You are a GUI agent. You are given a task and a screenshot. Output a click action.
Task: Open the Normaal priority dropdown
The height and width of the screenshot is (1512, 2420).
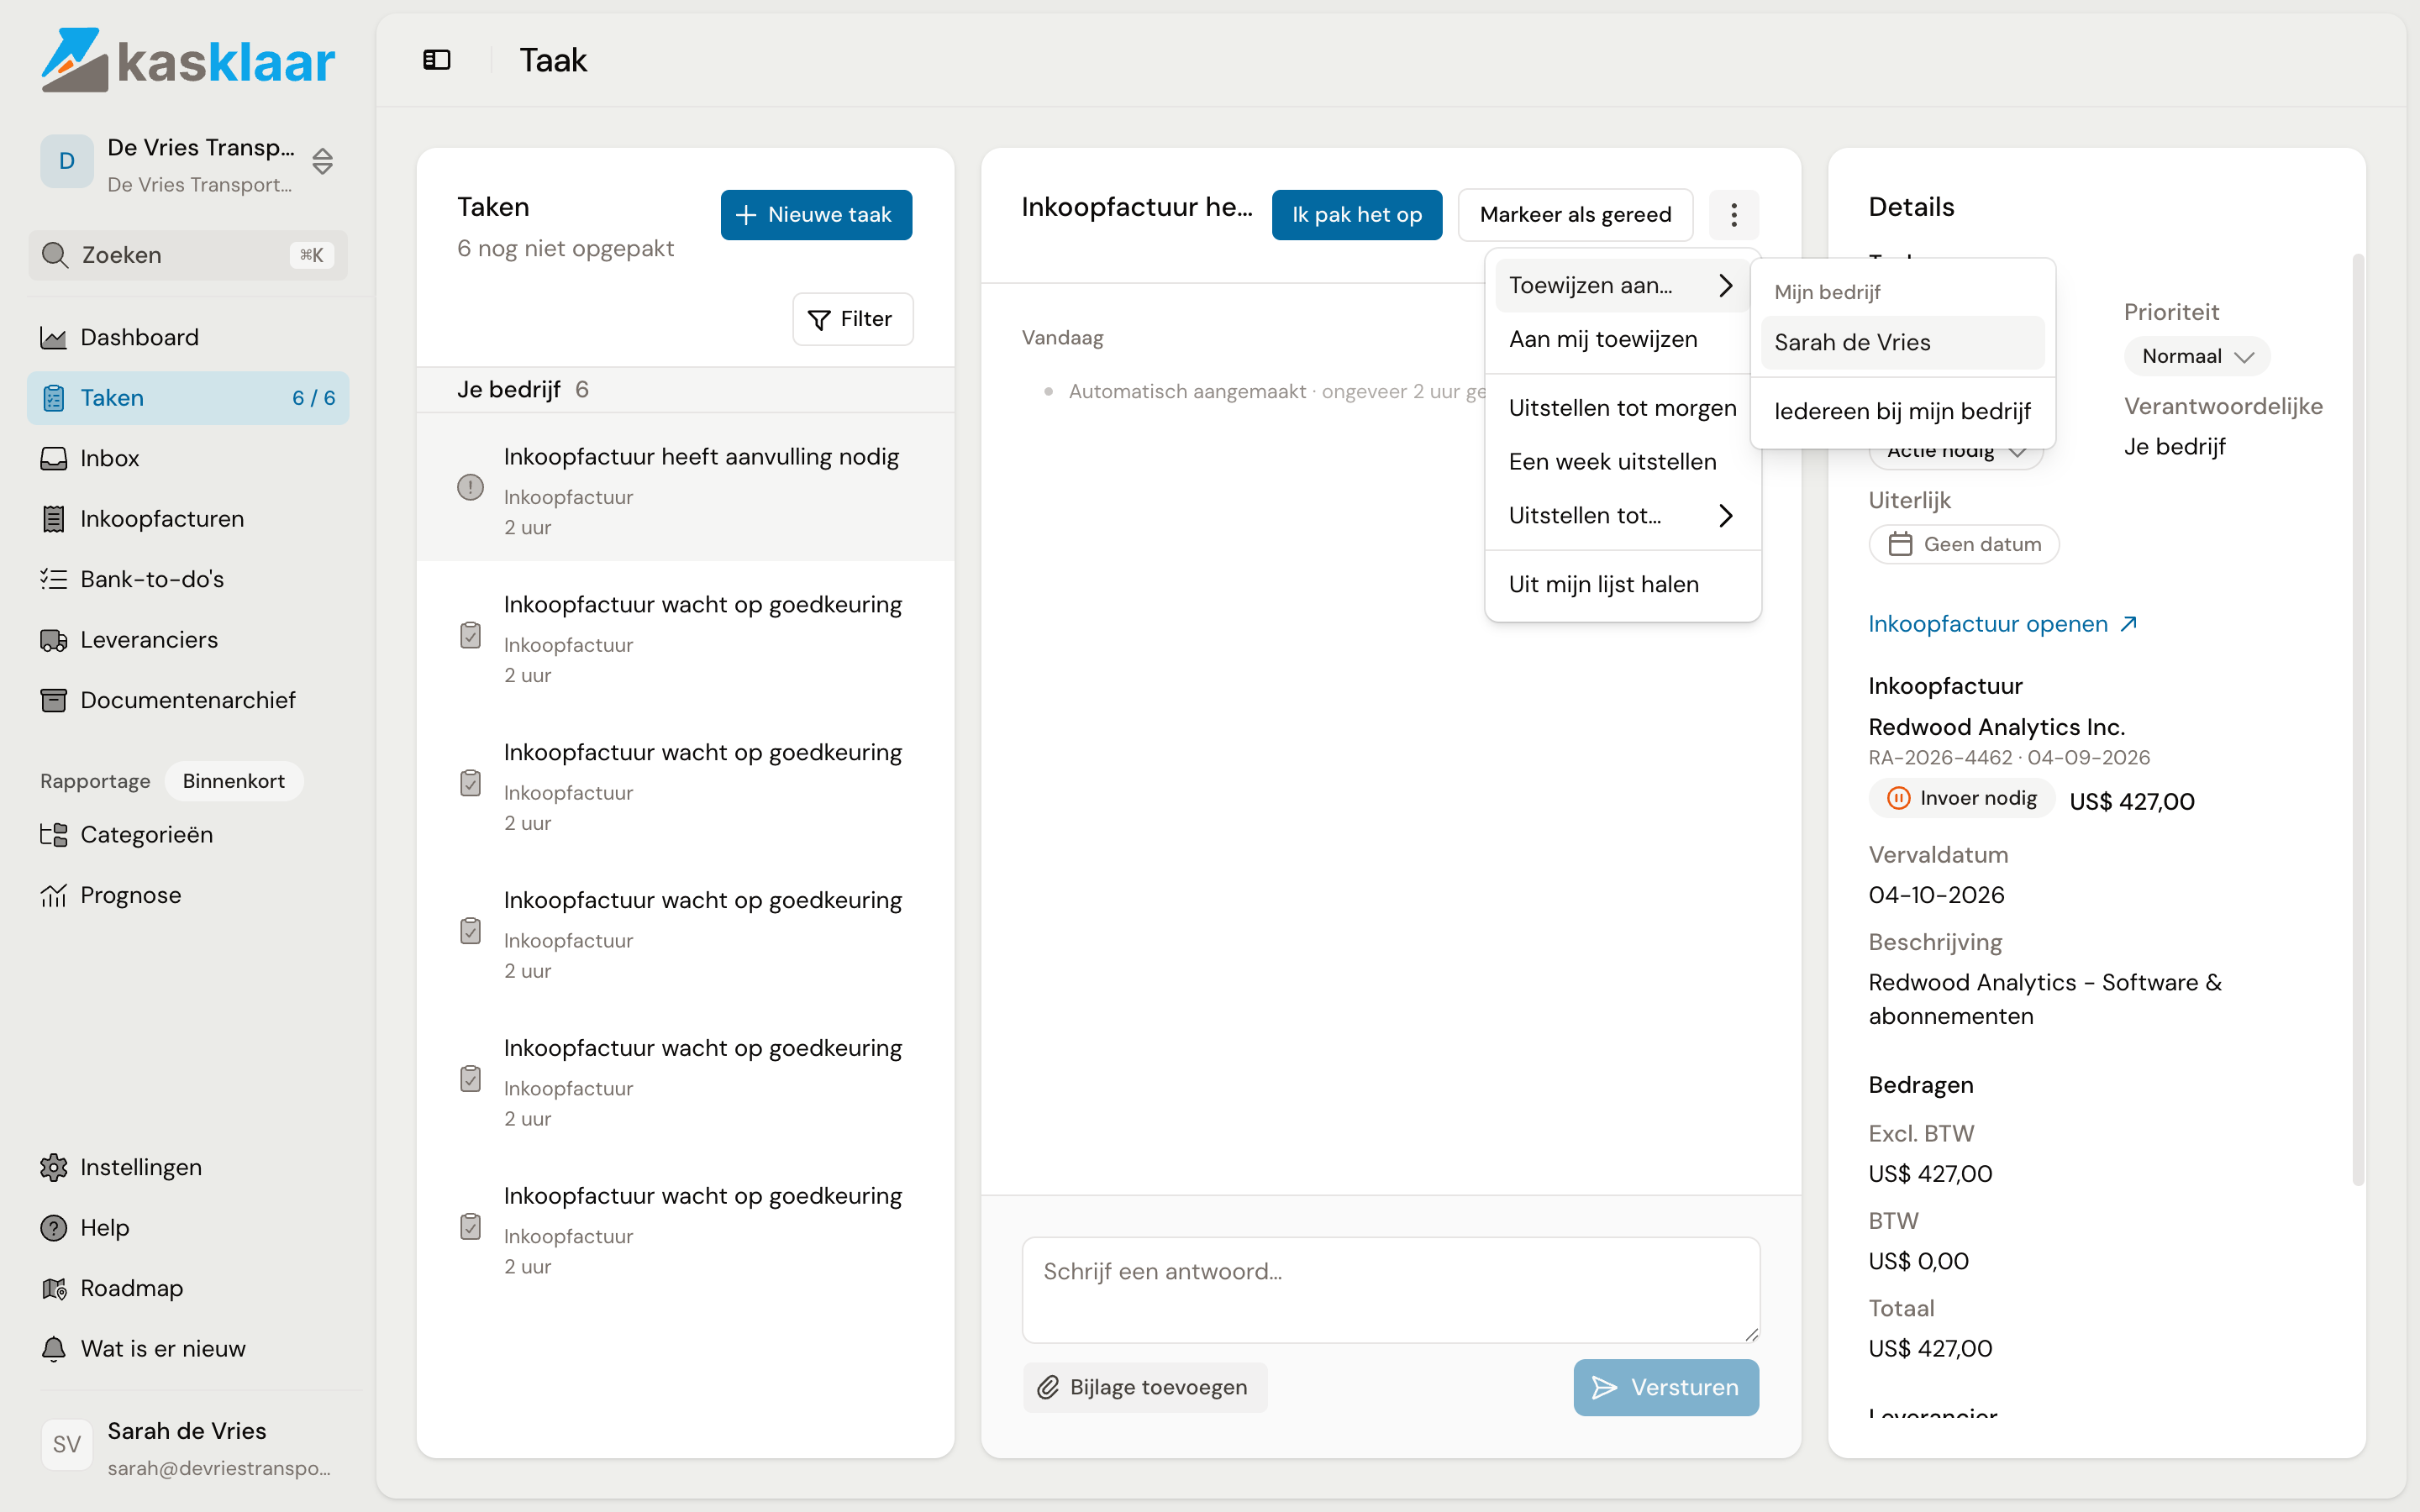2196,356
